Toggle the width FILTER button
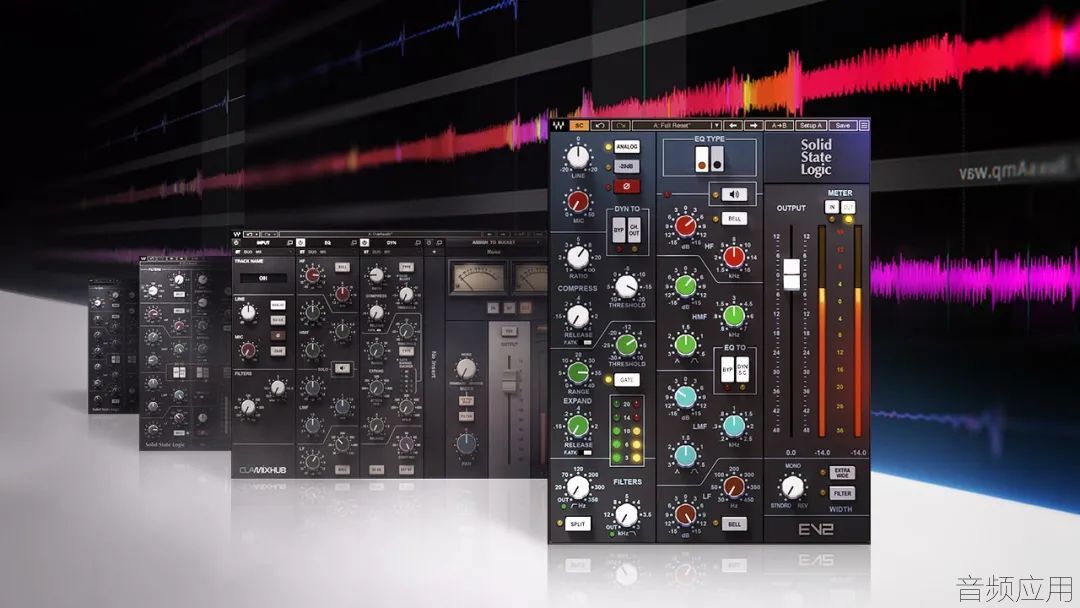This screenshot has width=1080, height=608. 842,494
